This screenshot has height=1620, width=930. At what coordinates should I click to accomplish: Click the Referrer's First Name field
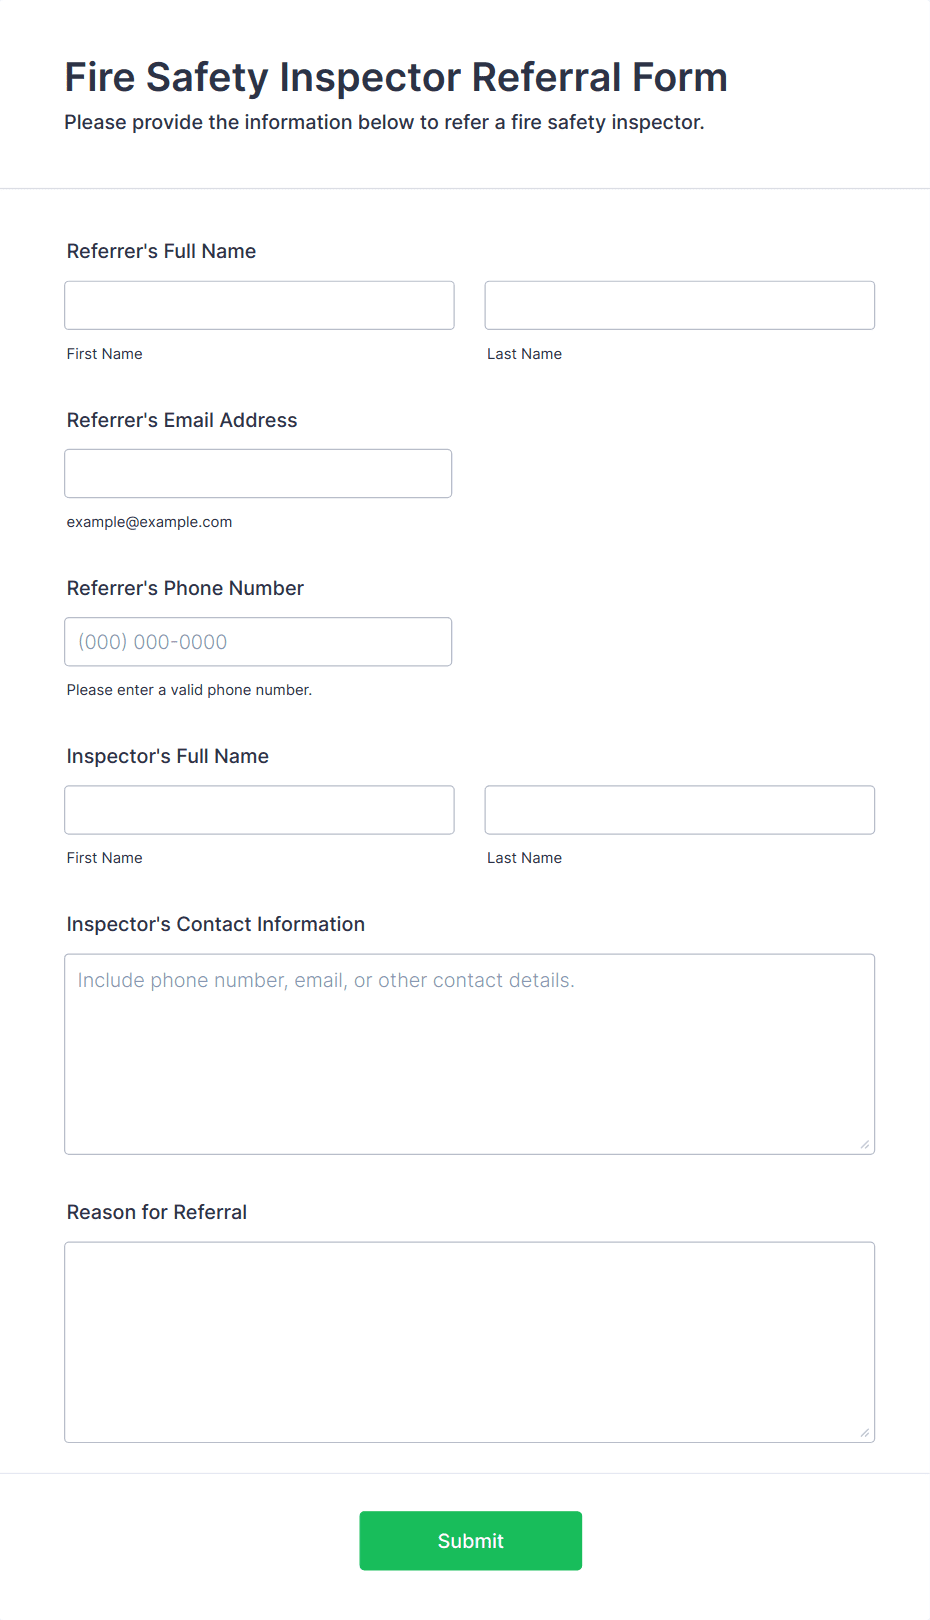click(x=259, y=305)
